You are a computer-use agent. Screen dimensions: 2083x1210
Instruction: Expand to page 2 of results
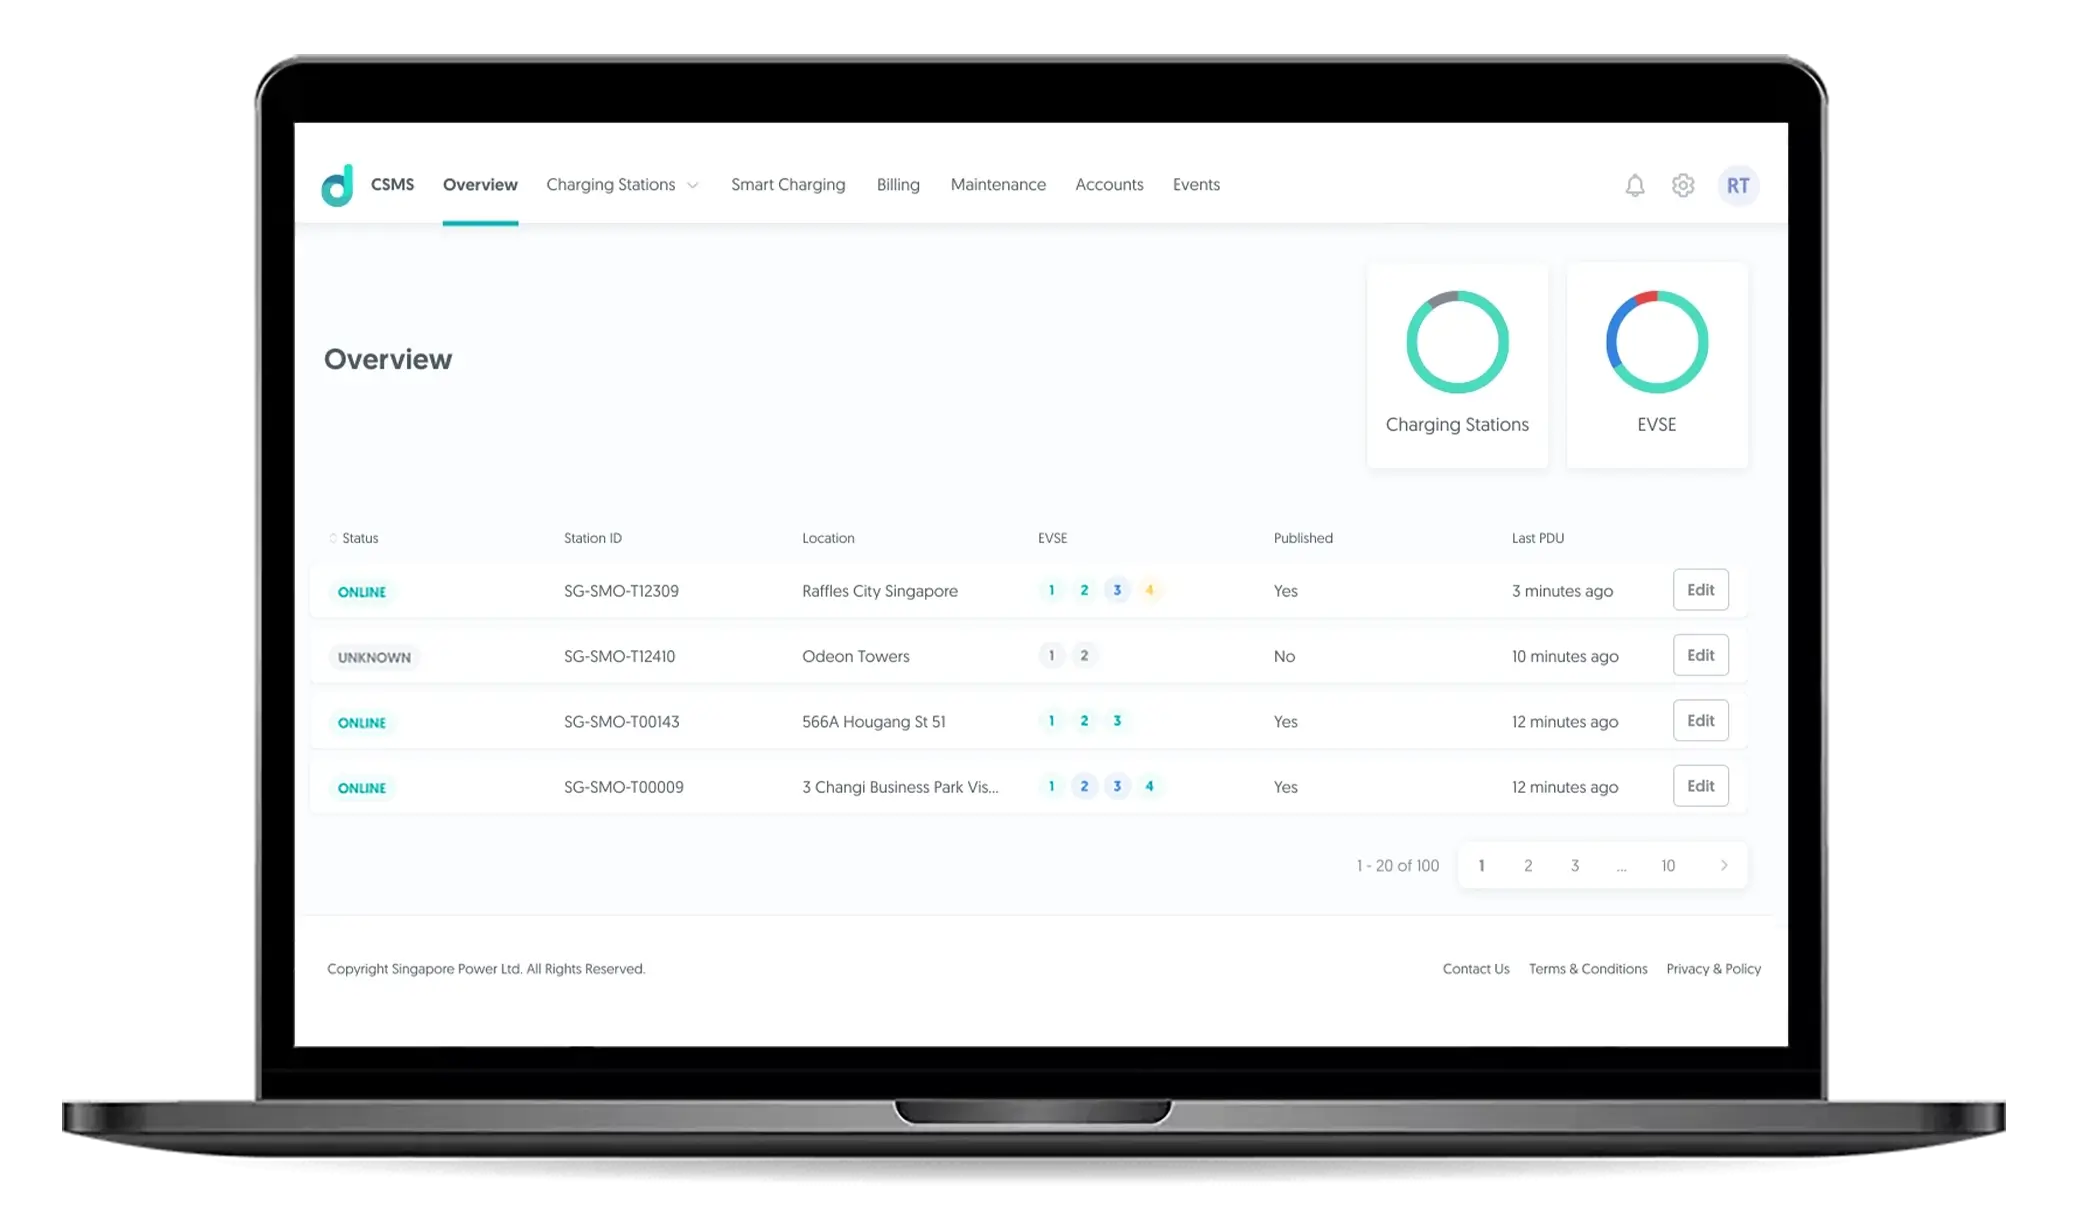1528,864
